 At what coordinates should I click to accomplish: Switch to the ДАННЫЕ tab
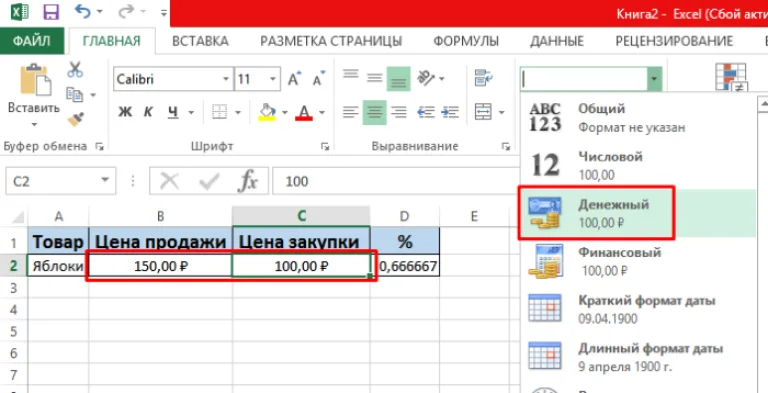click(x=557, y=41)
